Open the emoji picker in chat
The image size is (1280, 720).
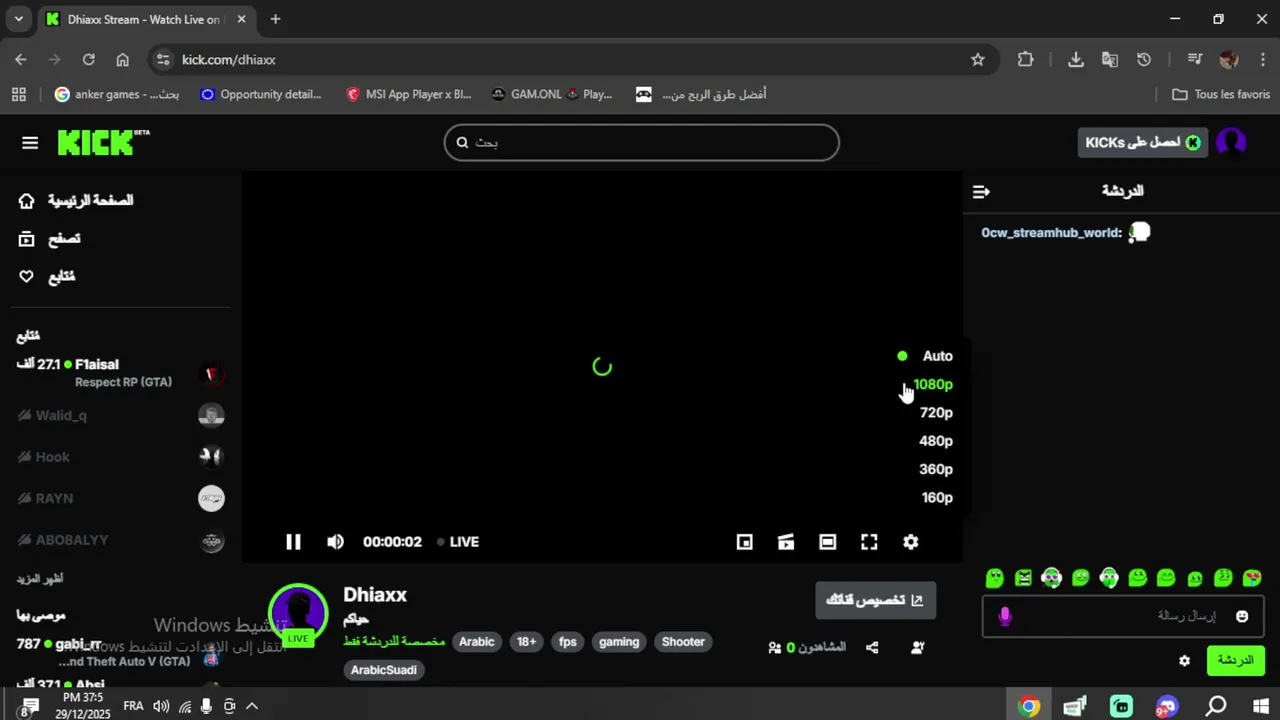(x=1242, y=617)
